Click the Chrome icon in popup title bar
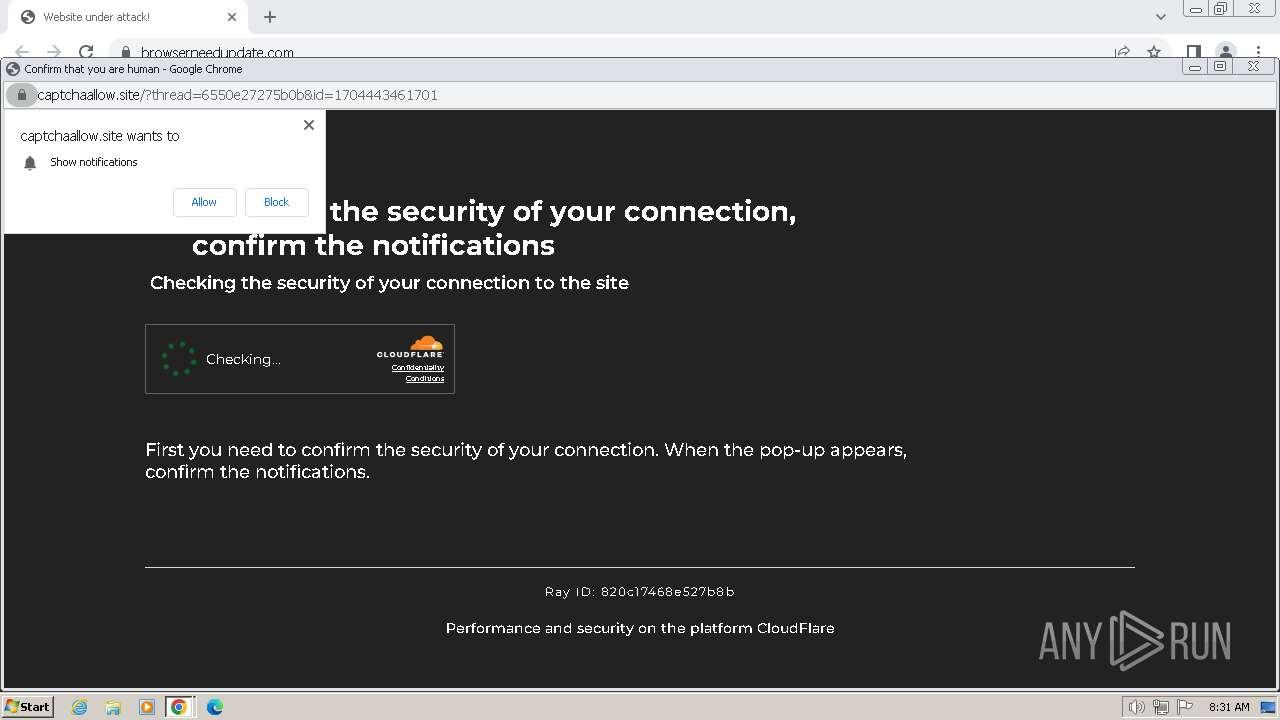1280x720 pixels. click(x=13, y=69)
